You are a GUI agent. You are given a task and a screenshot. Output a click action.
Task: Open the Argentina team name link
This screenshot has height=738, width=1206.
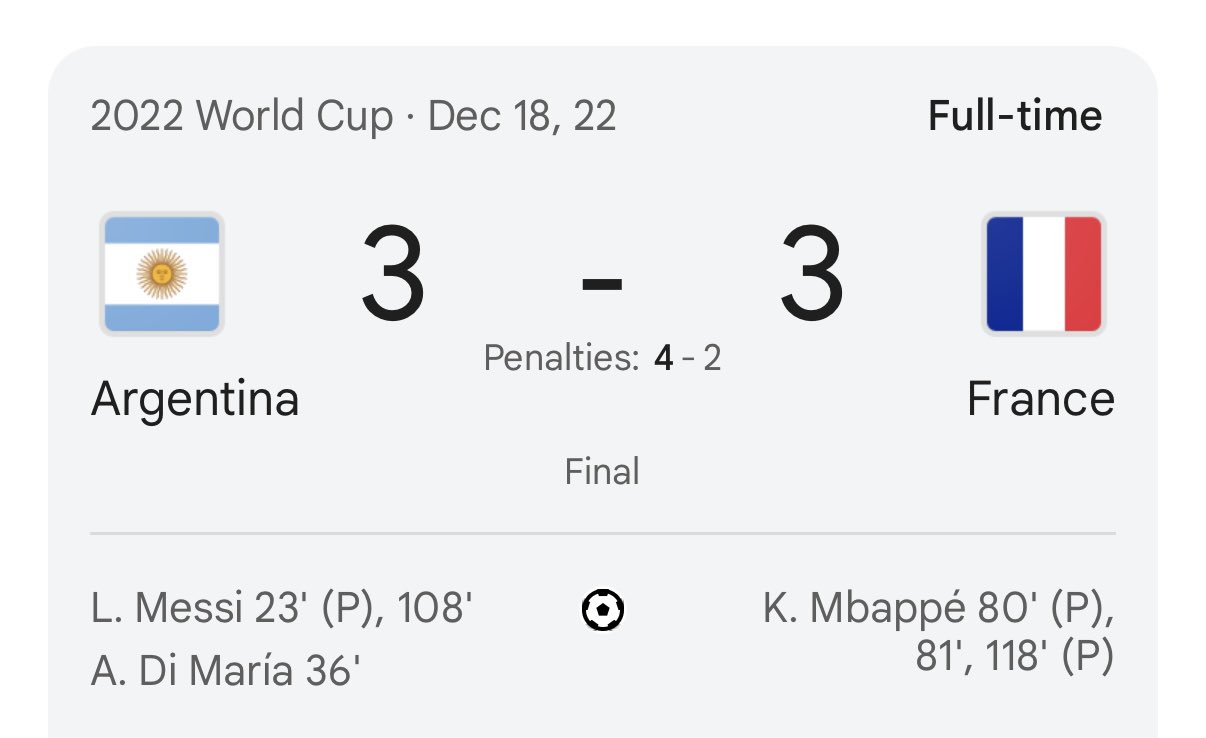pyautogui.click(x=195, y=399)
